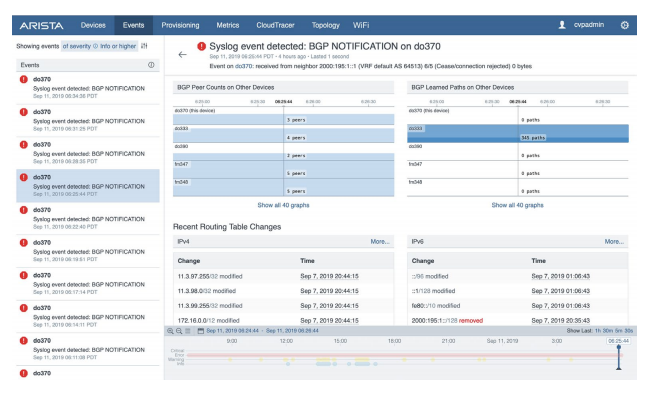Click timeline list icon next to zoom controls
The width and height of the screenshot is (650, 400).
click(188, 331)
